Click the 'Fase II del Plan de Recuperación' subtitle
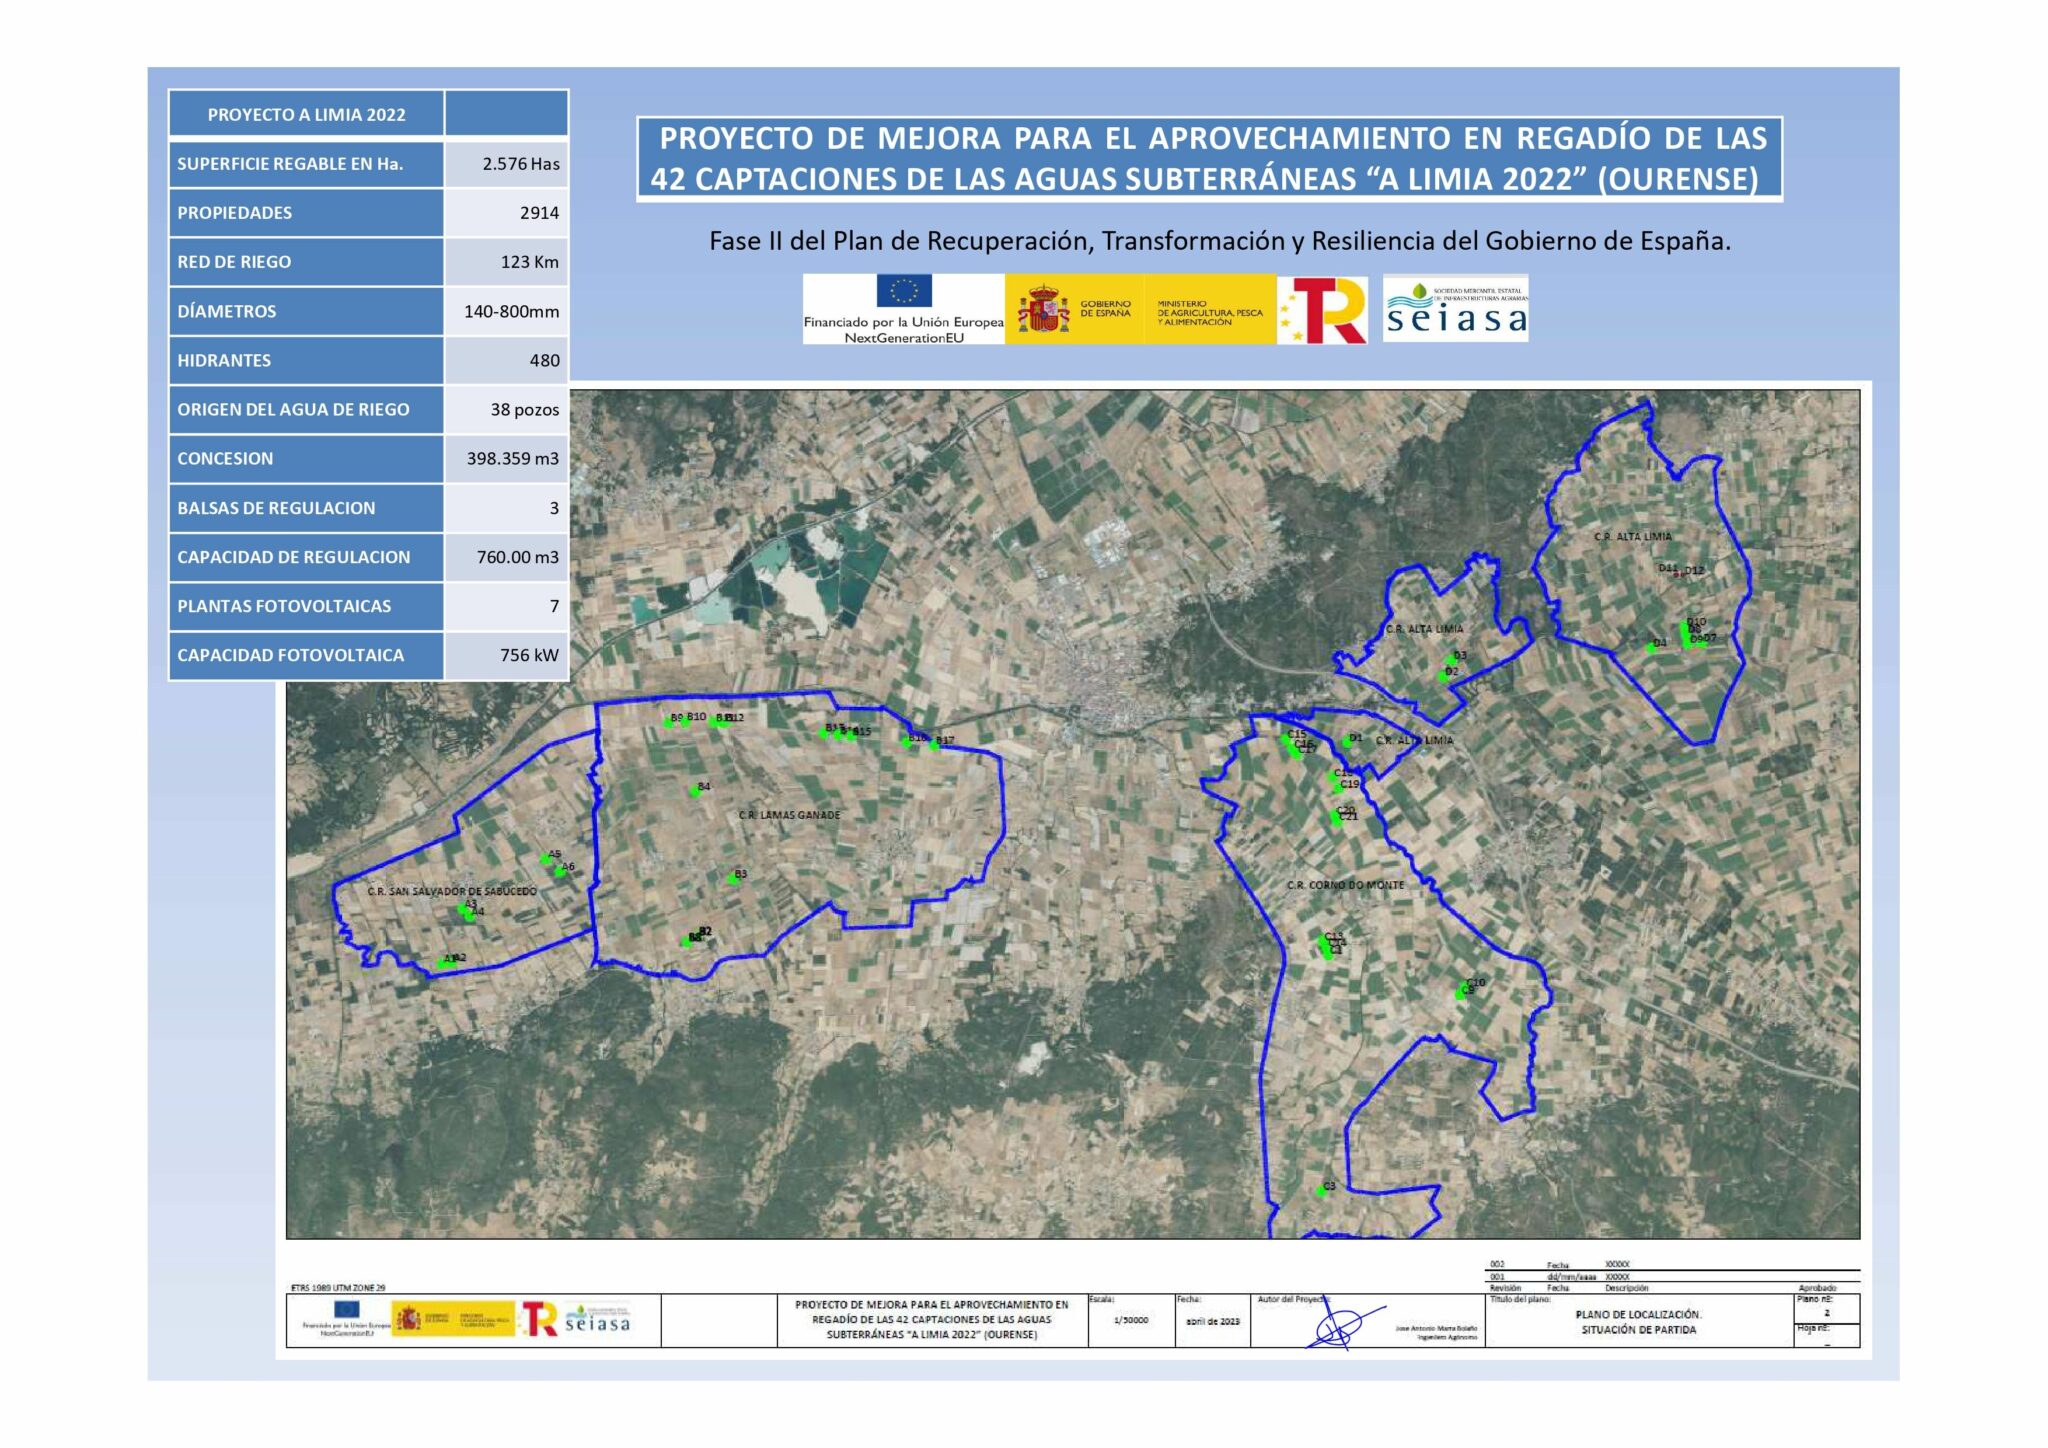 [1219, 241]
